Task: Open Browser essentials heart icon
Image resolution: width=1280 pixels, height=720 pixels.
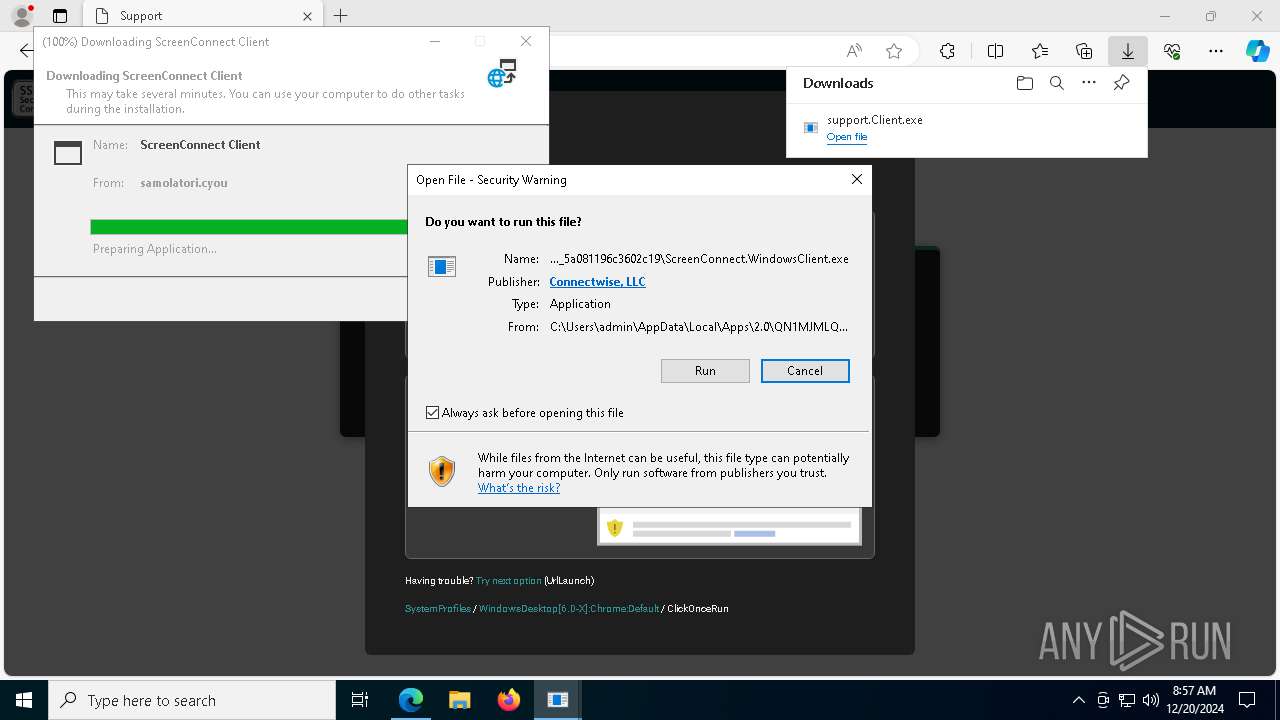Action: coord(1172,51)
